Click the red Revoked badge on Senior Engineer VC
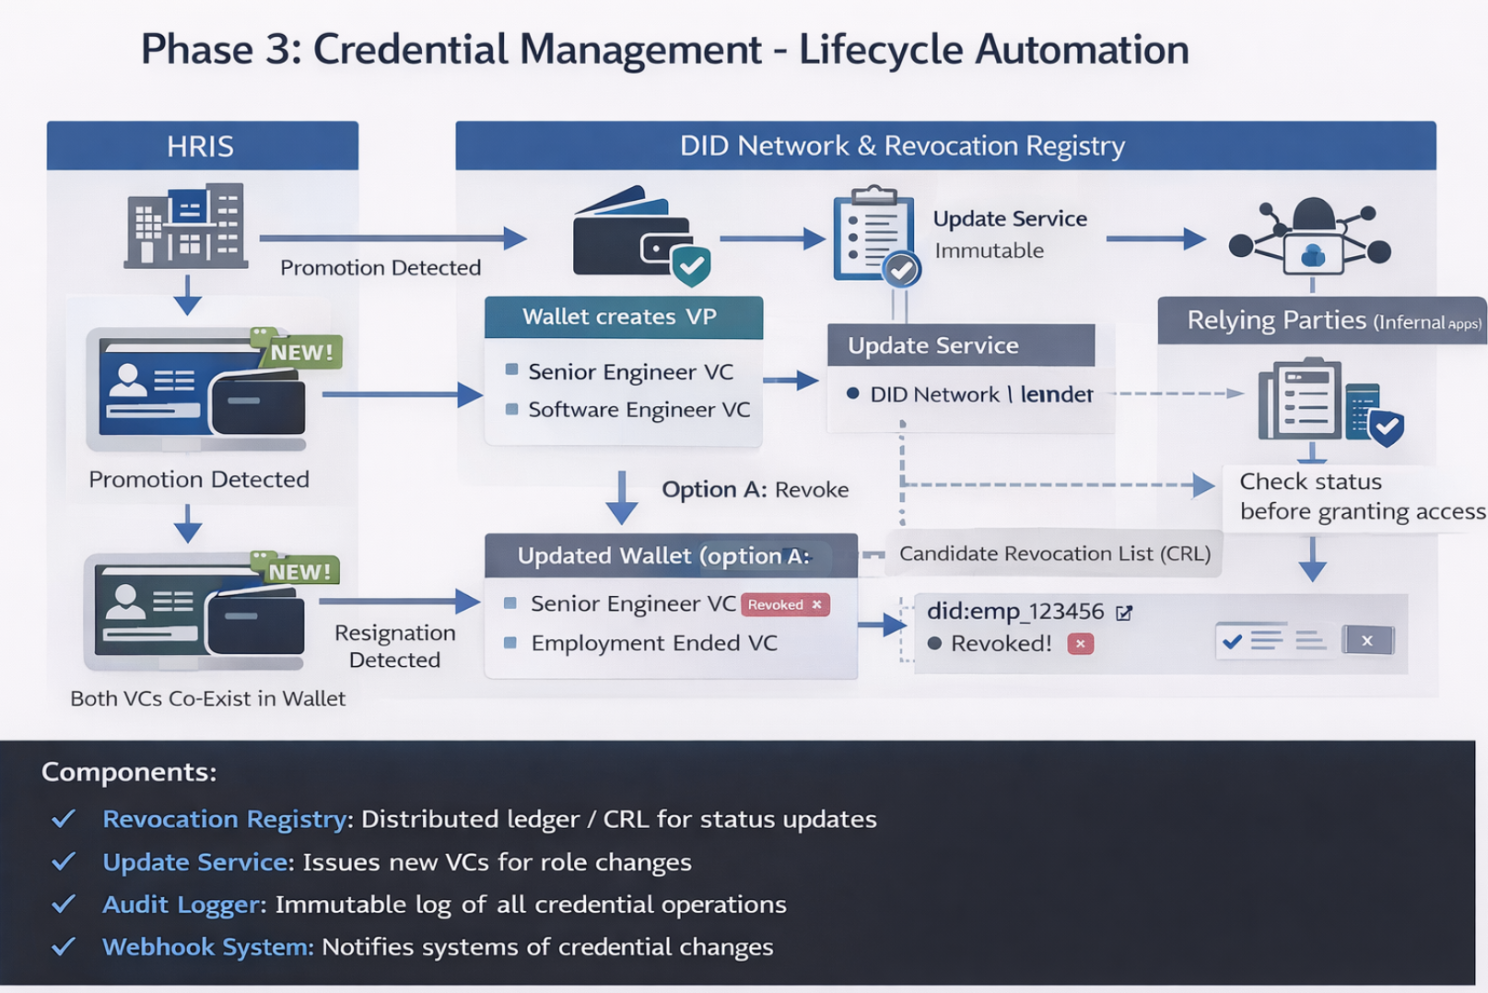 pyautogui.click(x=786, y=604)
